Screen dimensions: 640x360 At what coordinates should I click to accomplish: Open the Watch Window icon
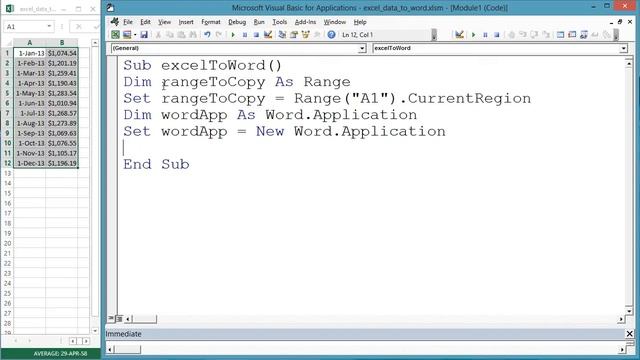[x=584, y=35]
